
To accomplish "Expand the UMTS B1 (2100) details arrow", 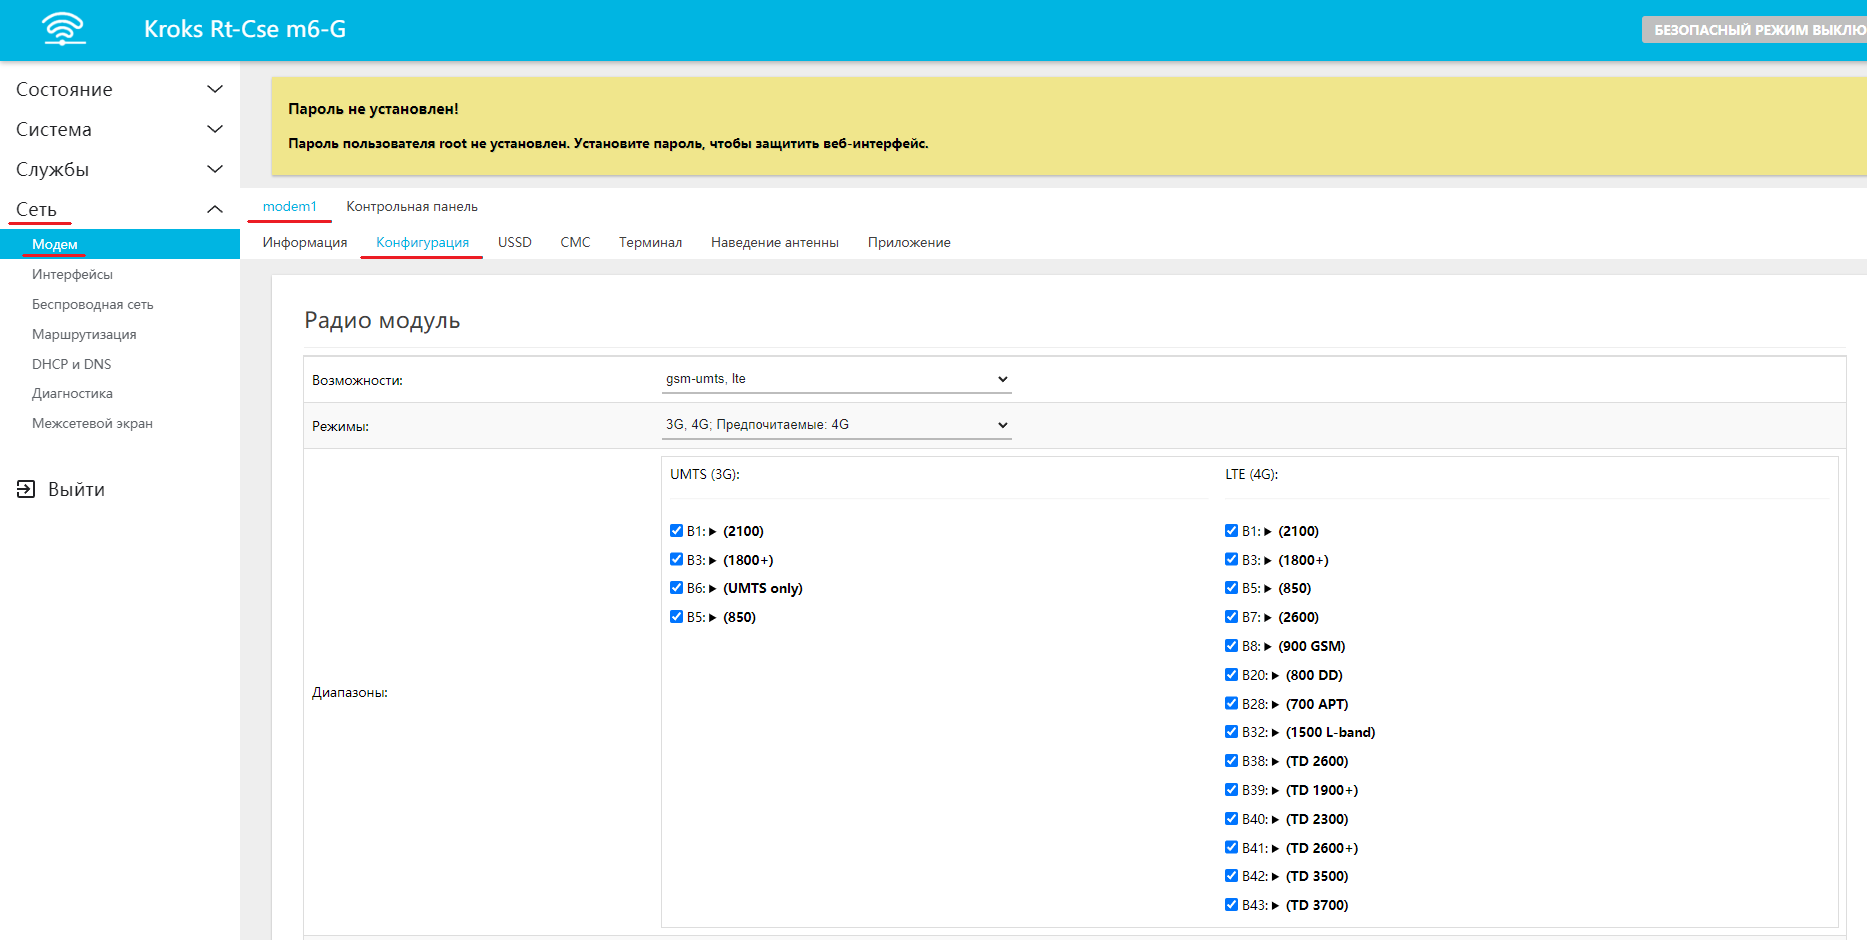I will coord(713,532).
